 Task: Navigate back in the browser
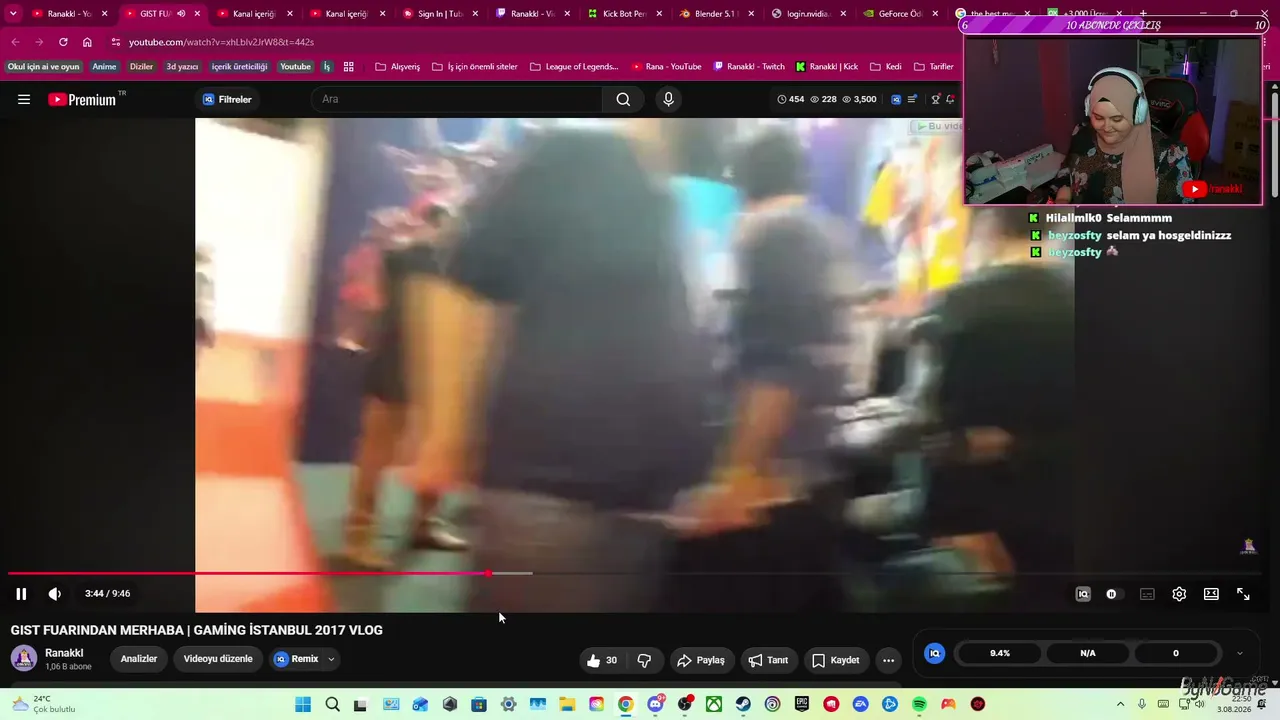pyautogui.click(x=15, y=42)
